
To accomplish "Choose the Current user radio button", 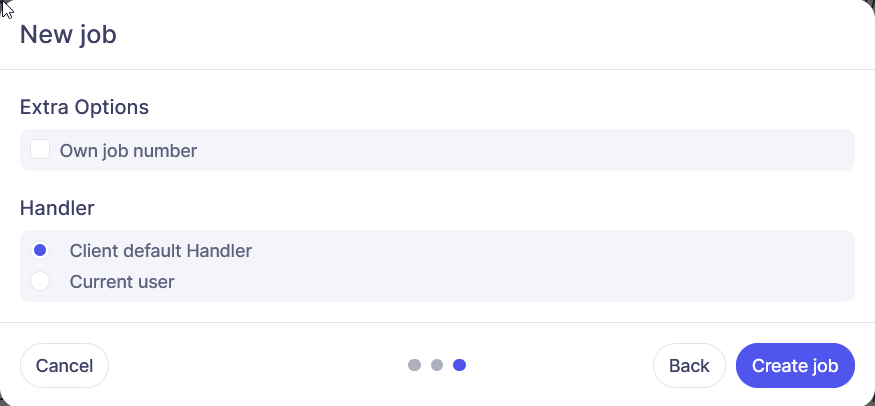I will [x=40, y=281].
